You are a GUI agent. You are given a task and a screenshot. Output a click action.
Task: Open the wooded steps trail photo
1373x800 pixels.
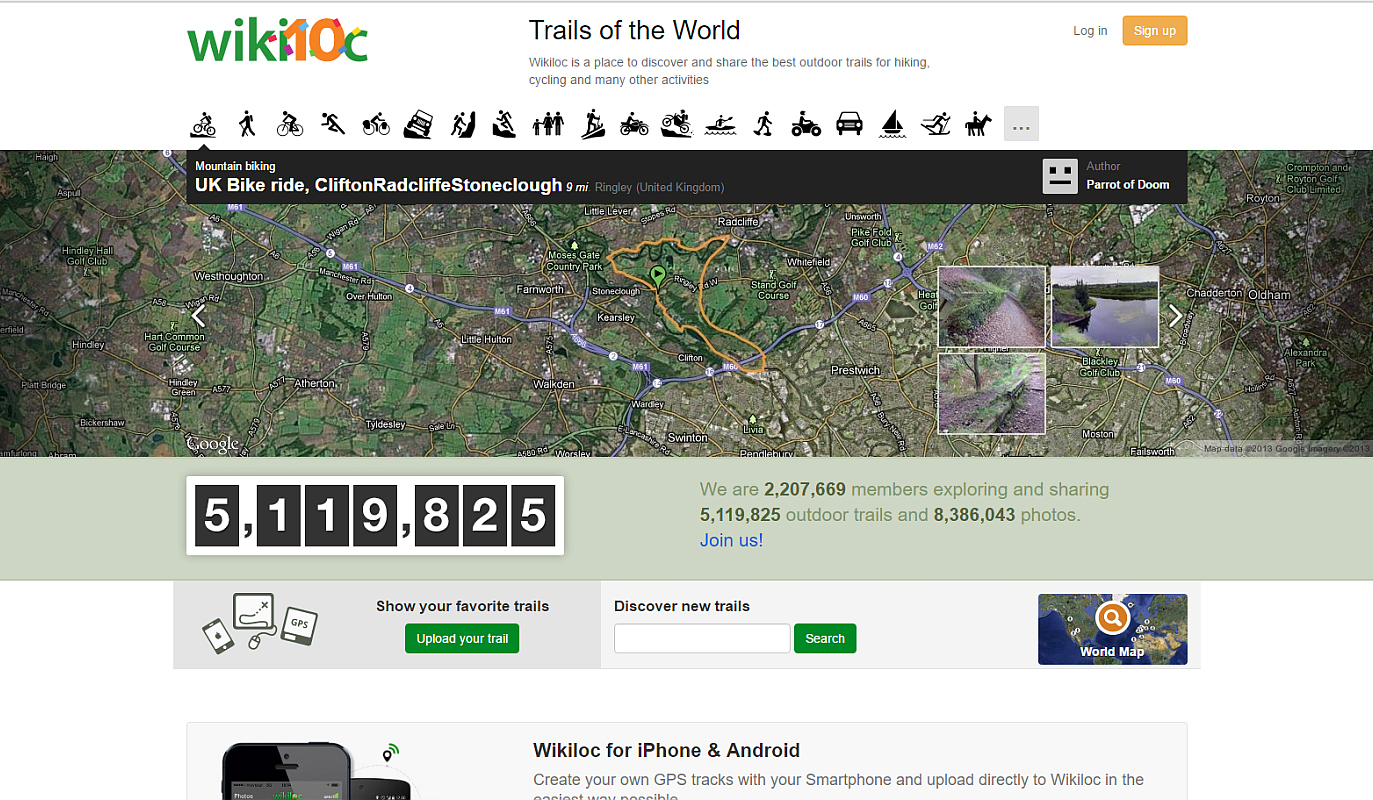992,393
